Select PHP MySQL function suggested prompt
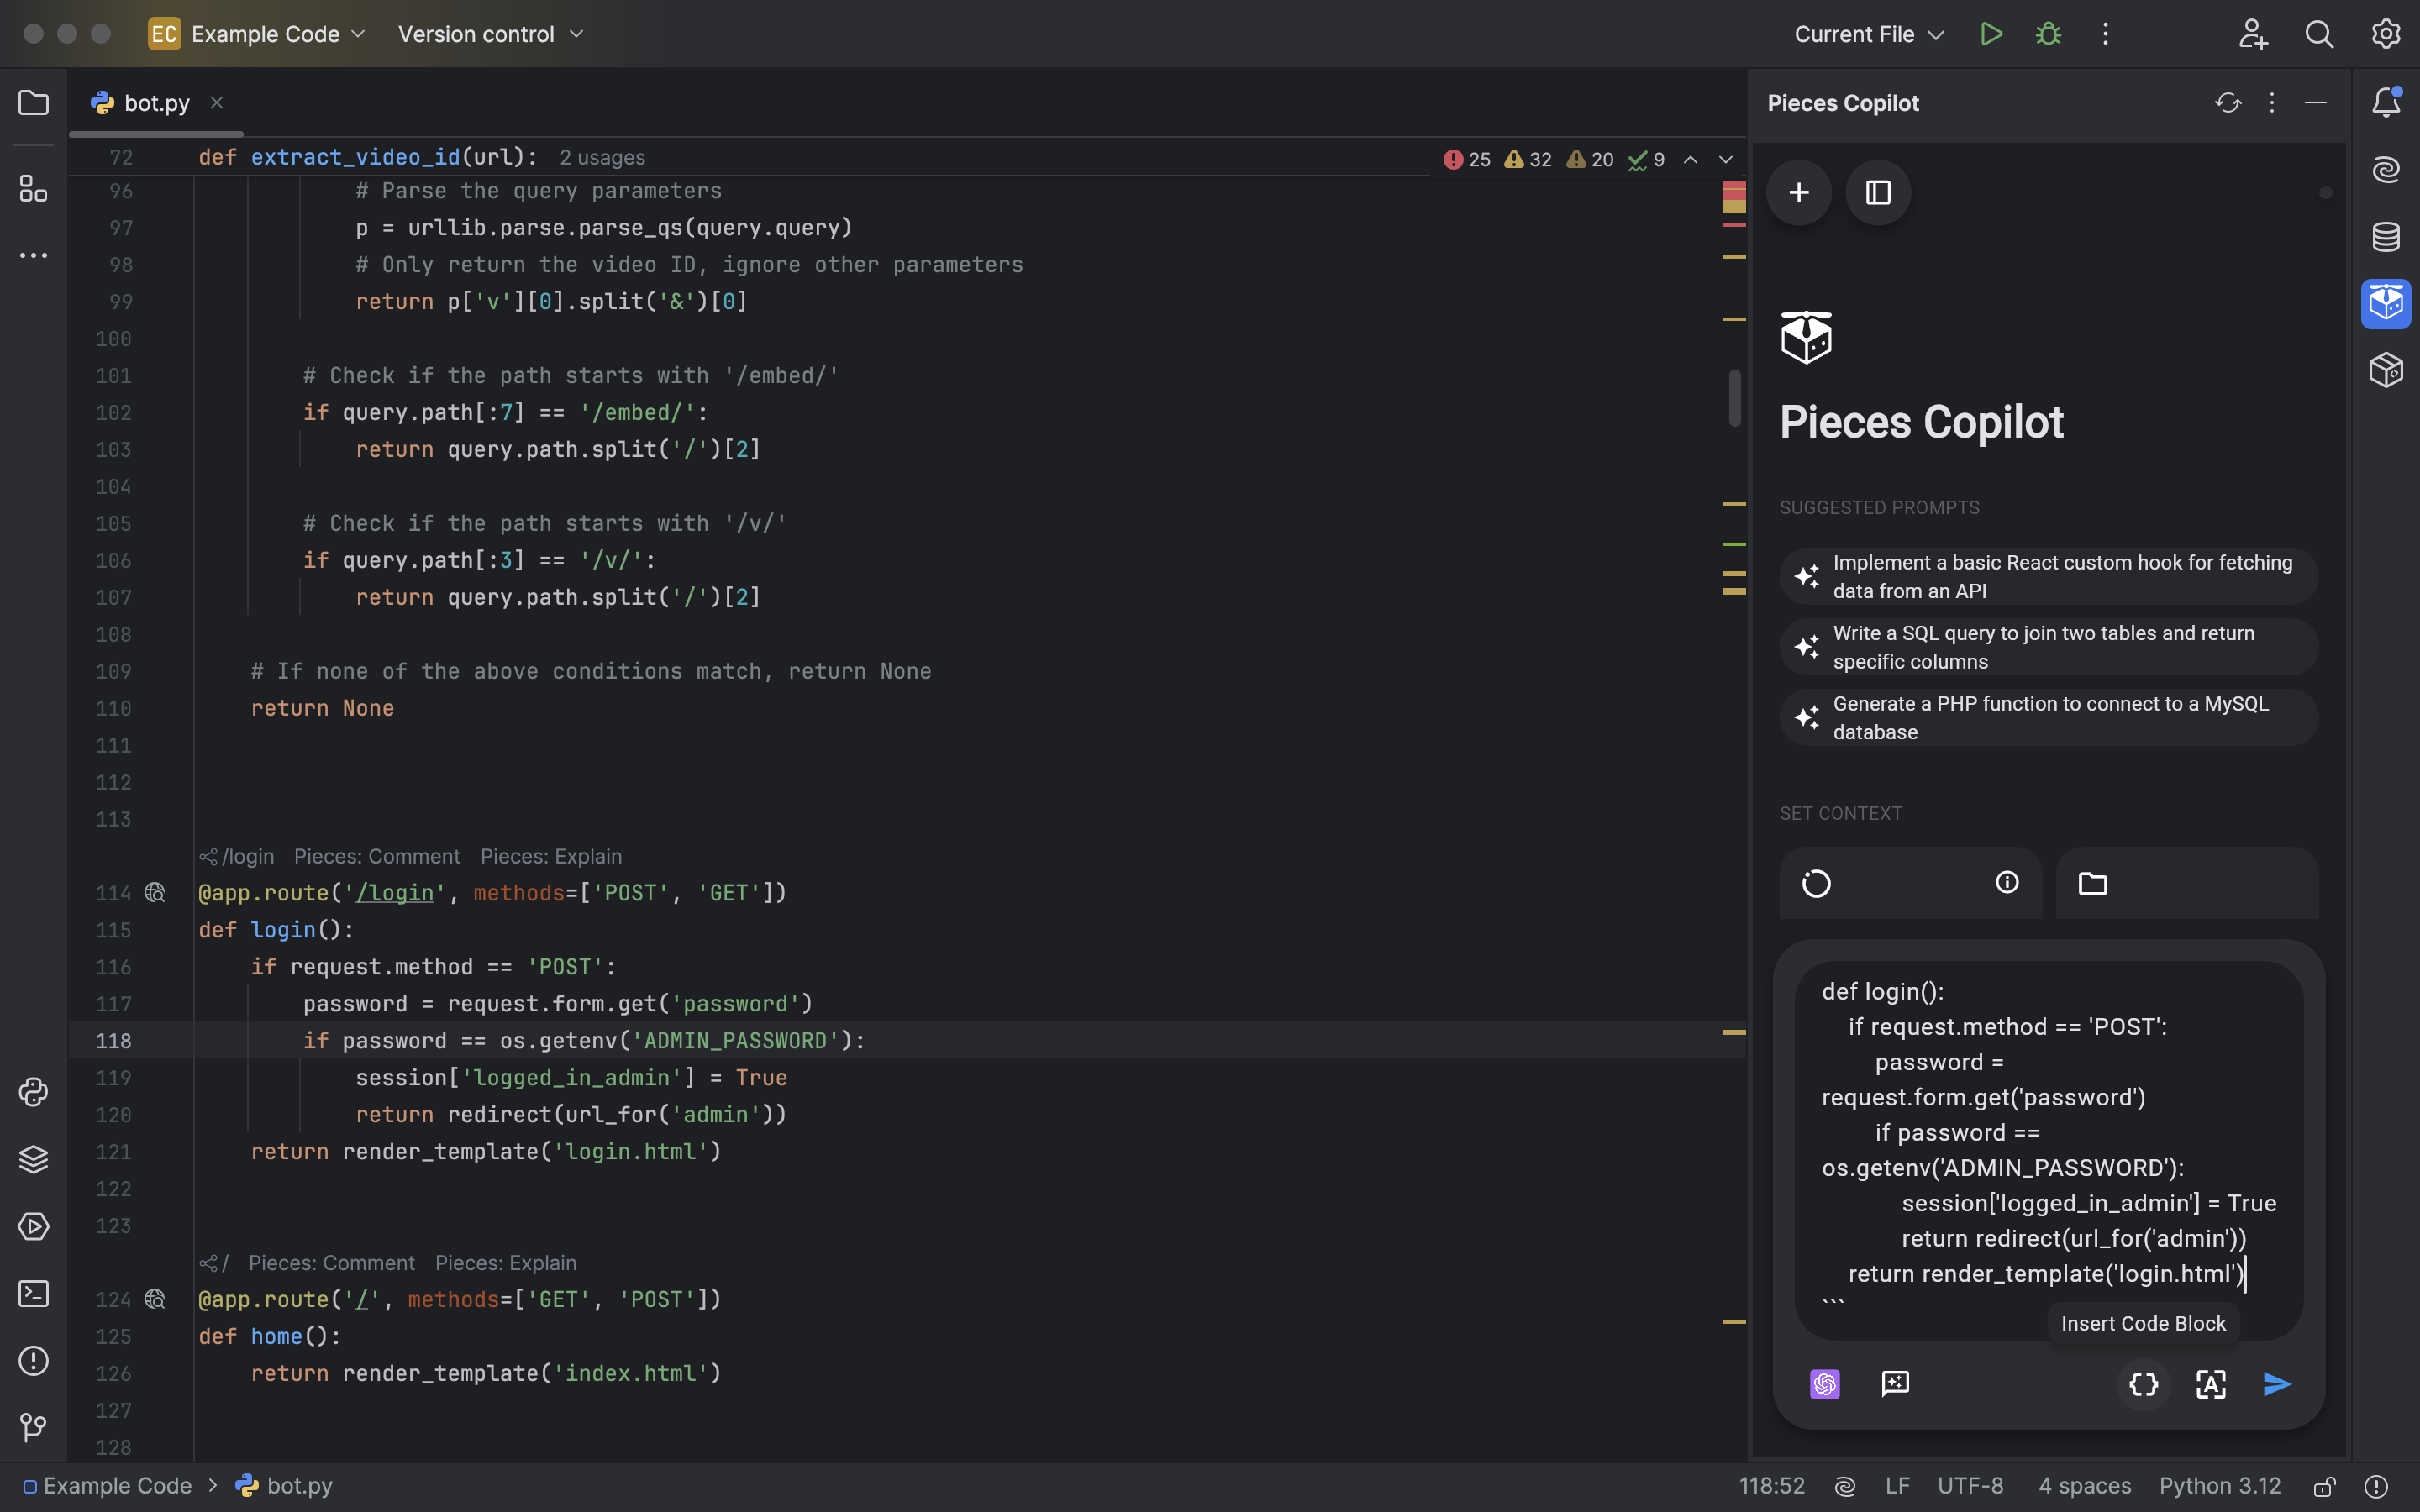This screenshot has width=2420, height=1512. pos(2048,717)
